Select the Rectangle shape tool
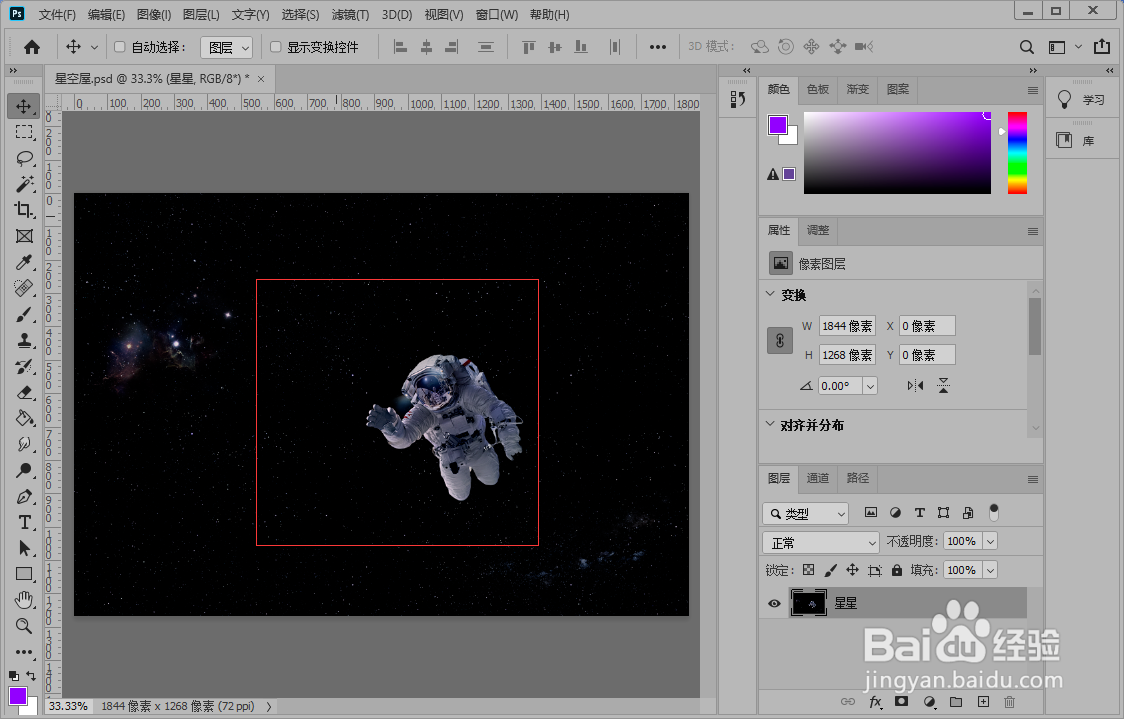 click(24, 574)
